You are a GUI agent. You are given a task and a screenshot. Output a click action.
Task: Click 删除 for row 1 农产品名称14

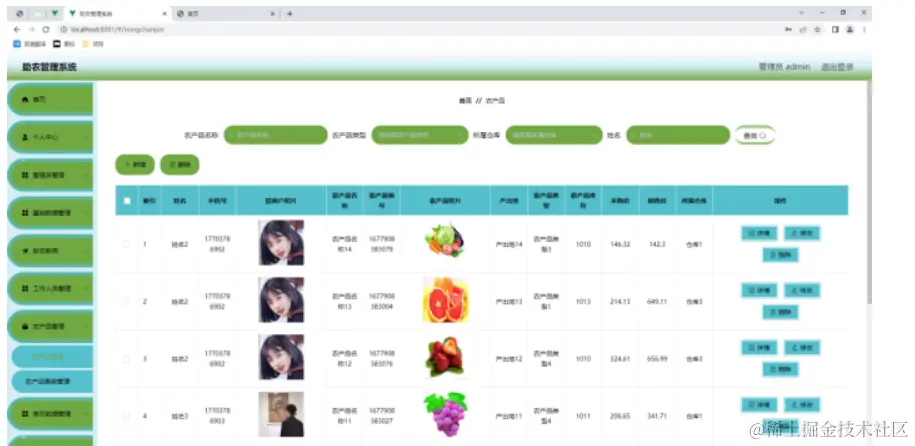[780, 255]
